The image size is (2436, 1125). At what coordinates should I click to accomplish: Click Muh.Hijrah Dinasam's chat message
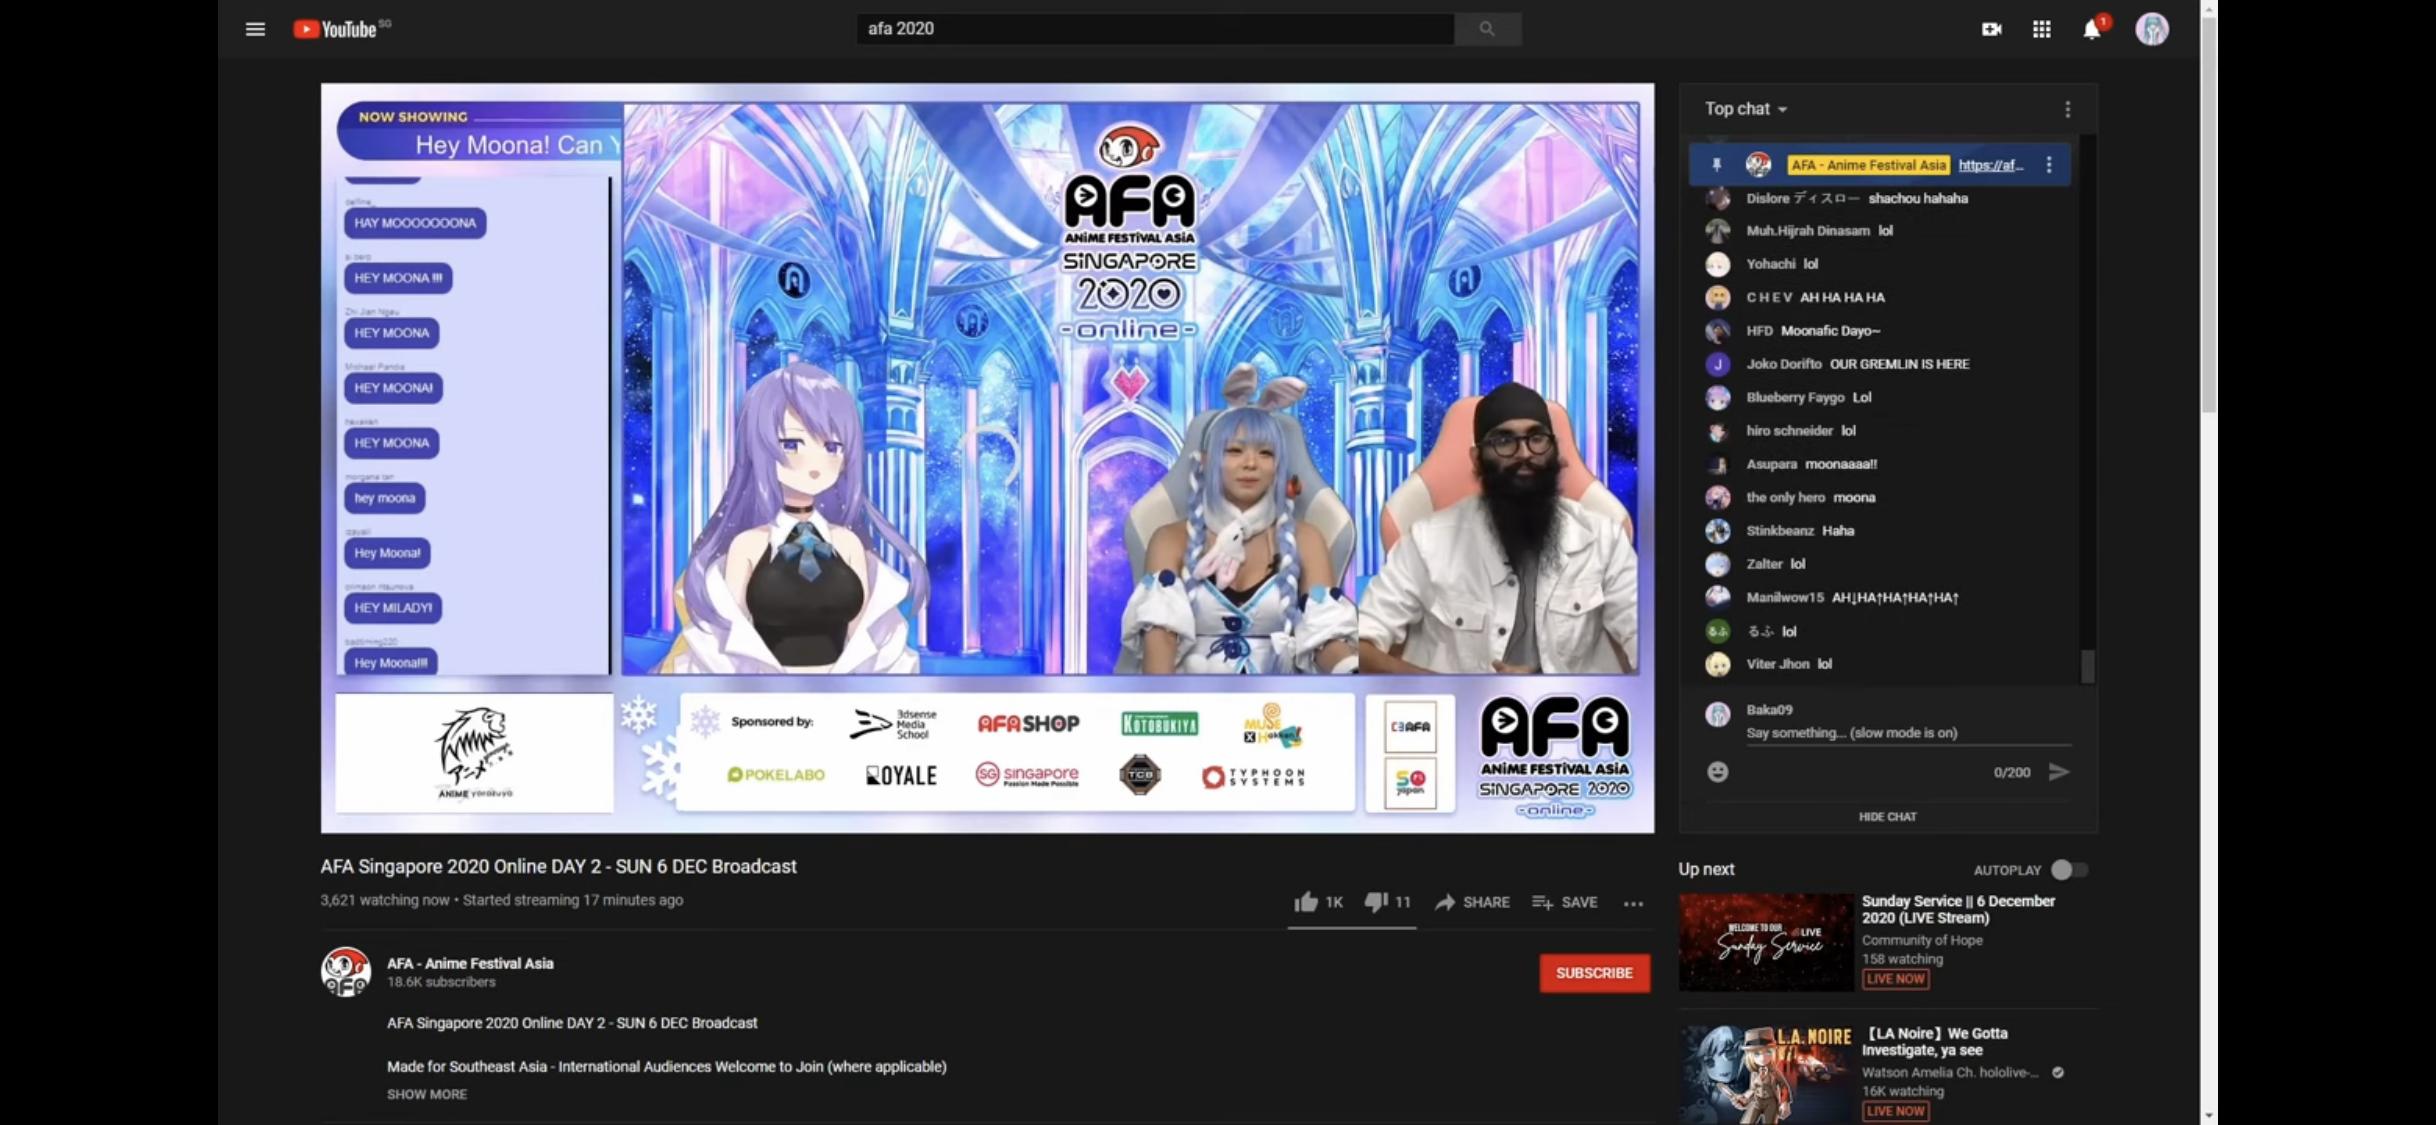(1819, 231)
